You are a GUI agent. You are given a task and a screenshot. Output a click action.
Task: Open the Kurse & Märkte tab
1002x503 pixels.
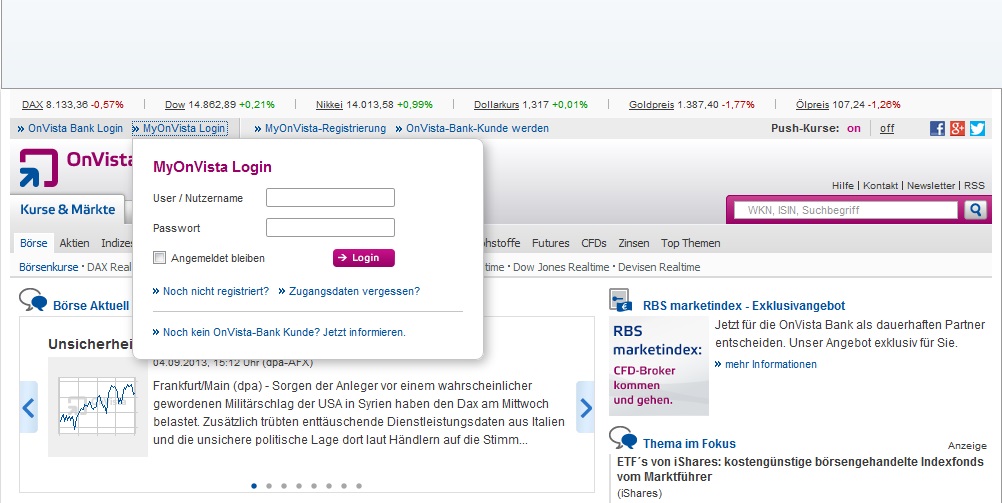(x=68, y=210)
